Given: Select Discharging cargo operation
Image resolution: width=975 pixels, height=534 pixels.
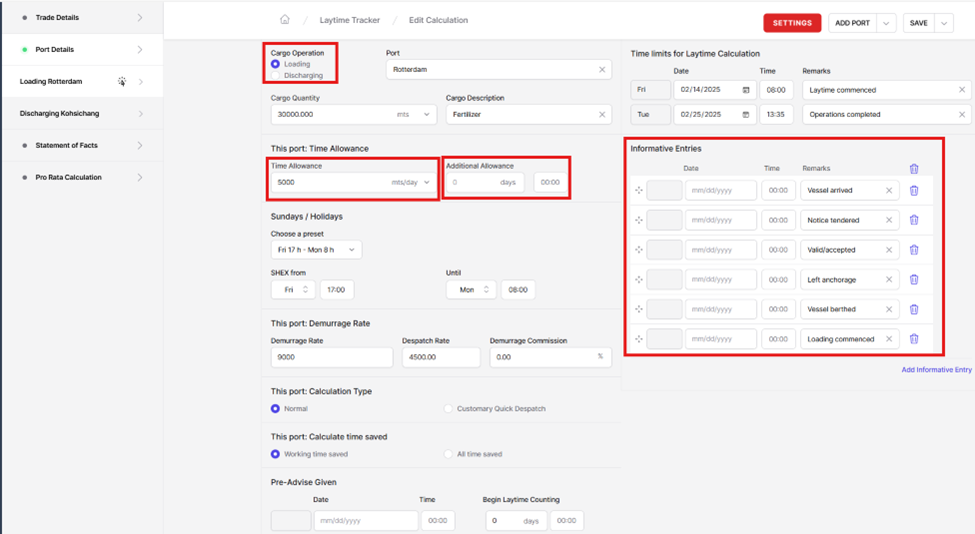Looking at the screenshot, I should pos(275,75).
